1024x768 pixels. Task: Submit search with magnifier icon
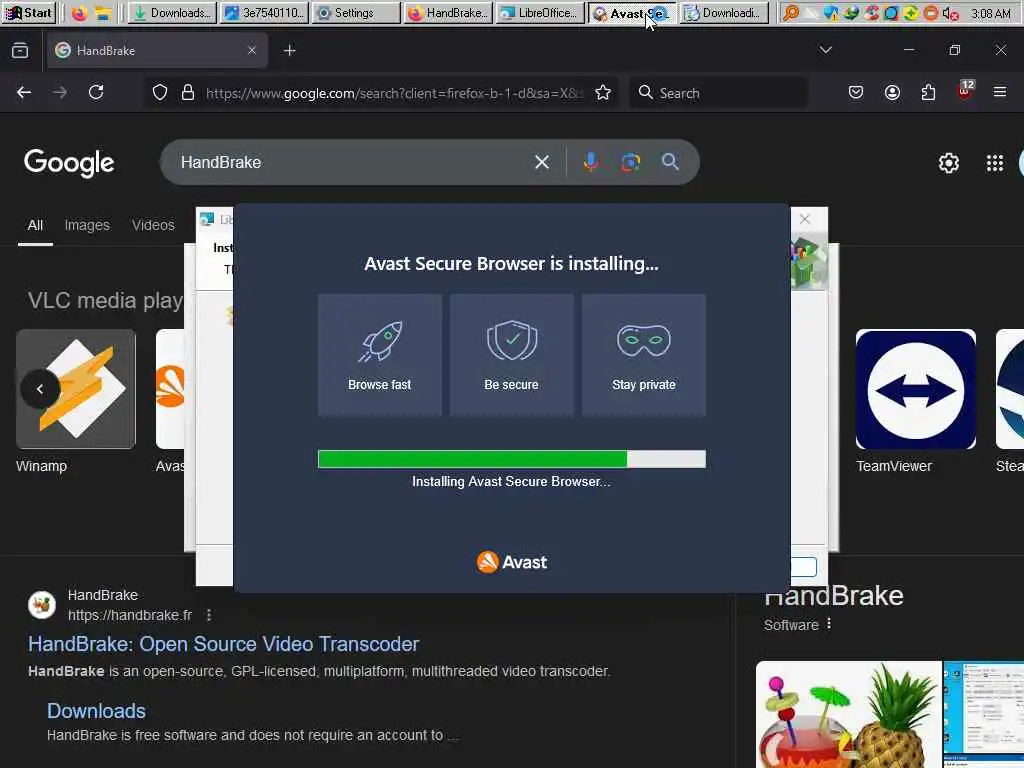(x=670, y=162)
